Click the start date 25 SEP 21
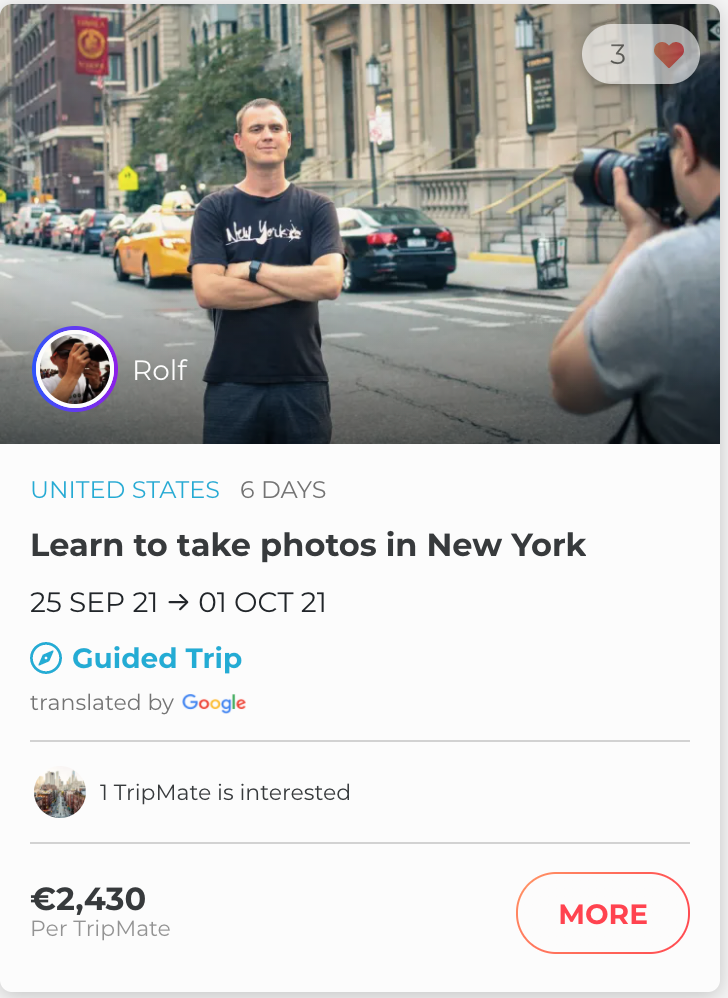The width and height of the screenshot is (728, 998). 94,603
